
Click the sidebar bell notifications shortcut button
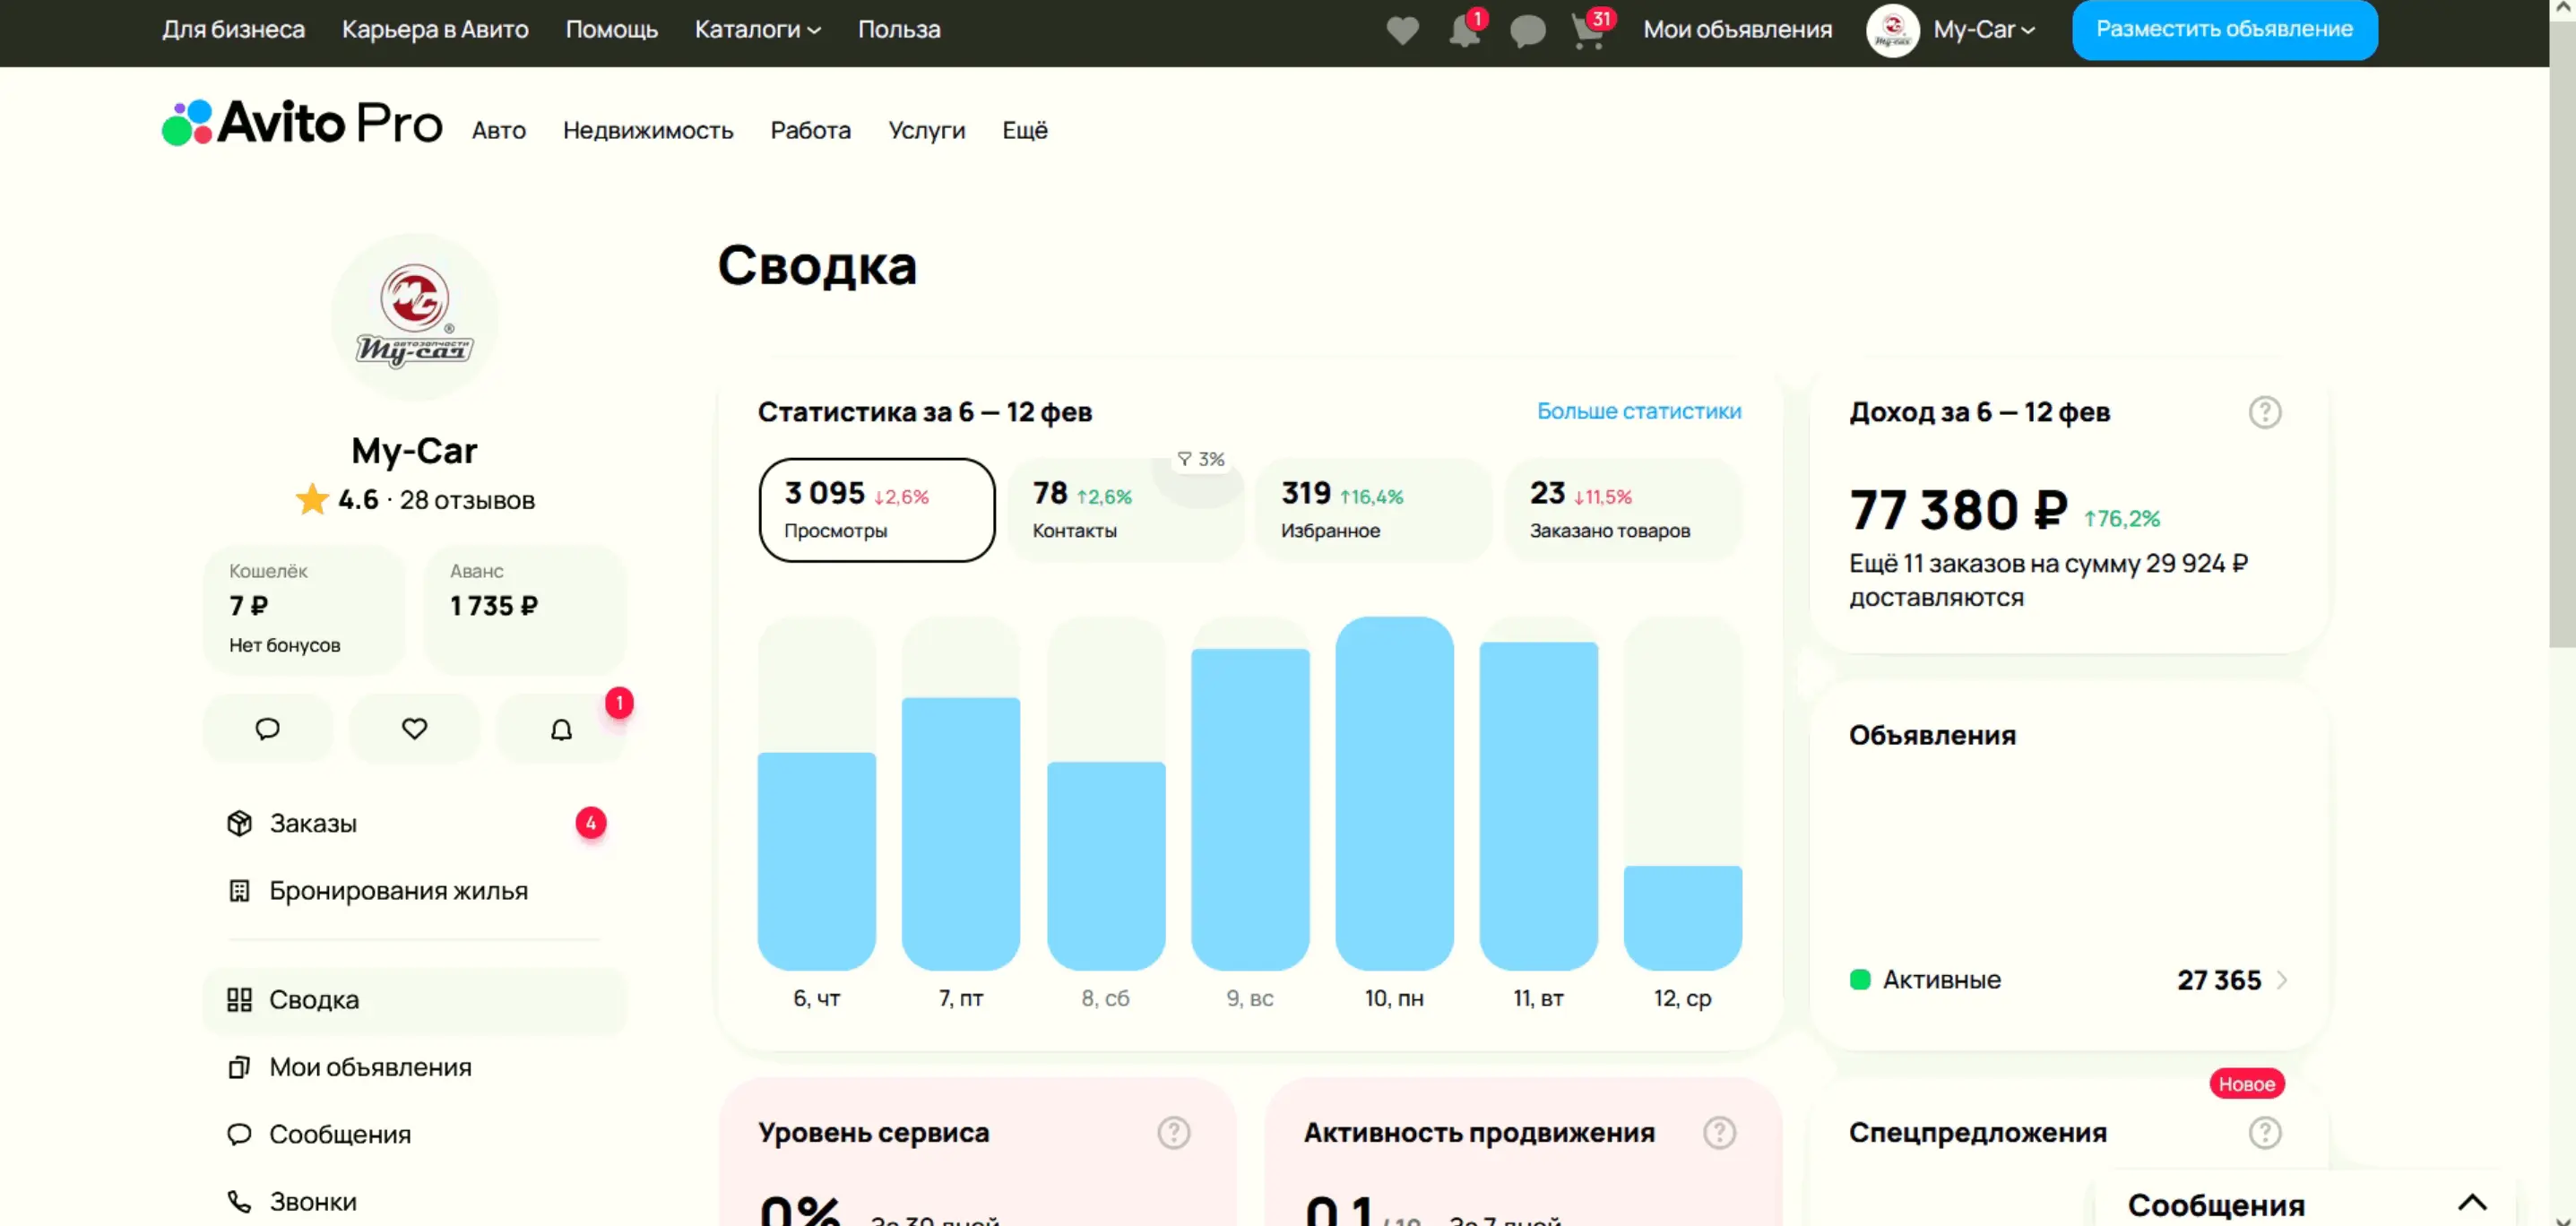pos(561,729)
